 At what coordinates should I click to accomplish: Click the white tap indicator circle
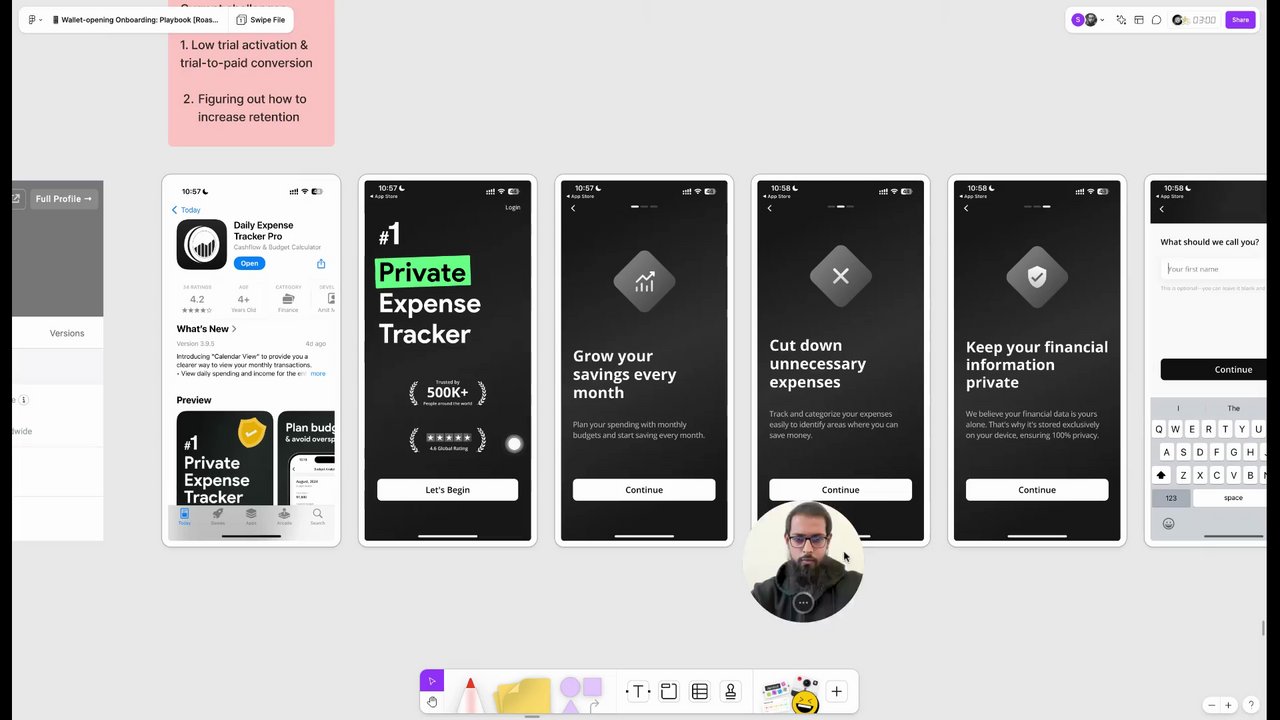tap(514, 444)
